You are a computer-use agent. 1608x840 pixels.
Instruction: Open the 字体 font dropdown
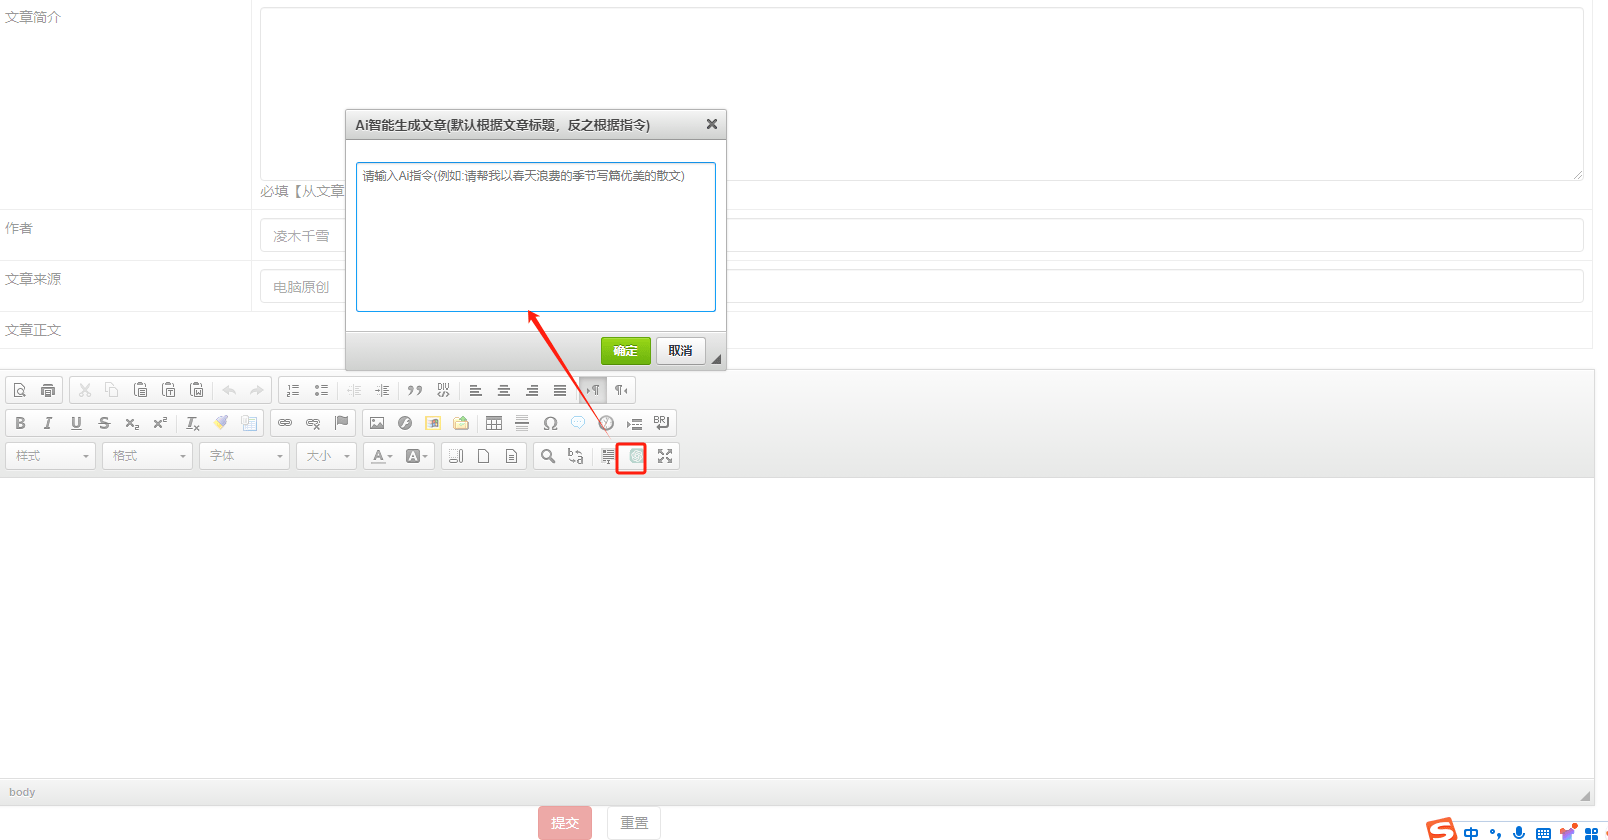coord(245,456)
